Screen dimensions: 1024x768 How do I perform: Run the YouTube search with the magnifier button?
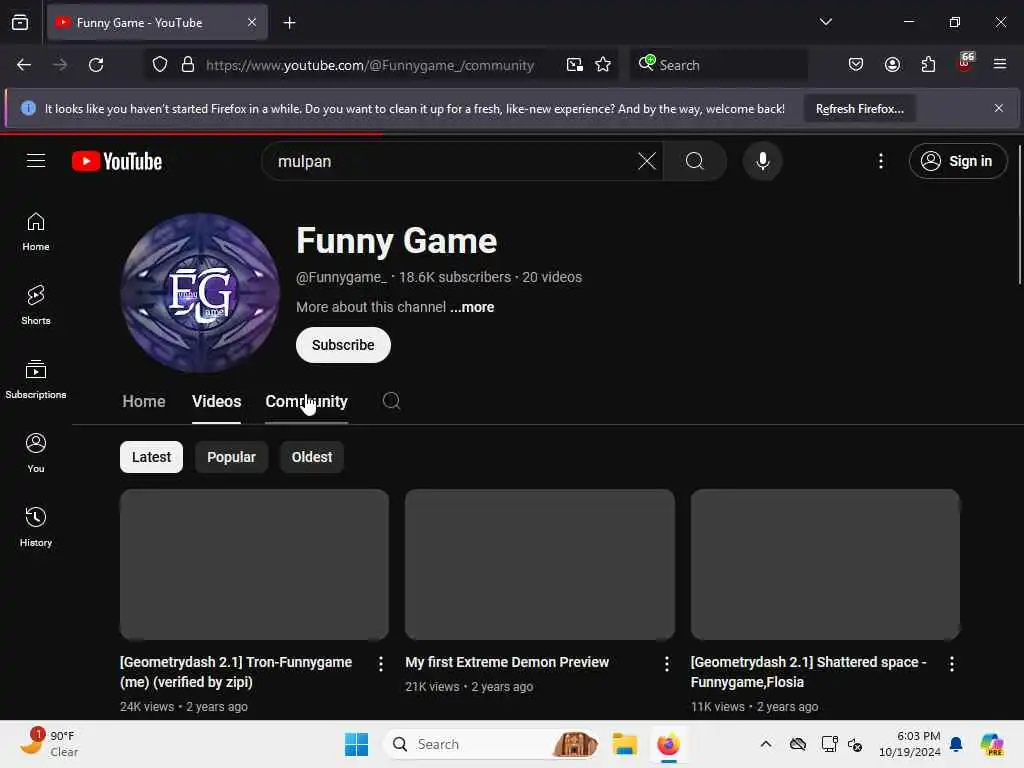[x=695, y=161]
